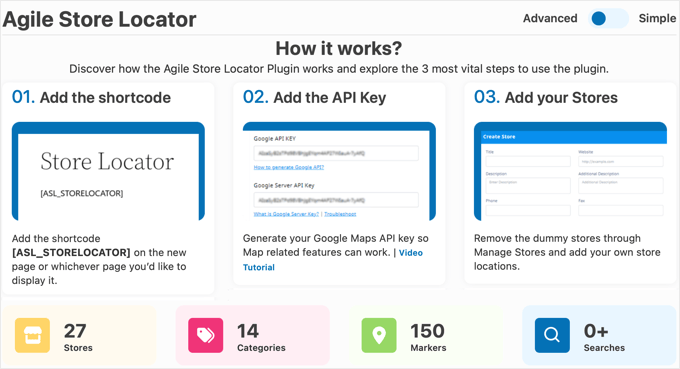Click the bold [ASL_STORELOCATOR] shortcode text
Viewport: 680px width, 369px height.
71,252
